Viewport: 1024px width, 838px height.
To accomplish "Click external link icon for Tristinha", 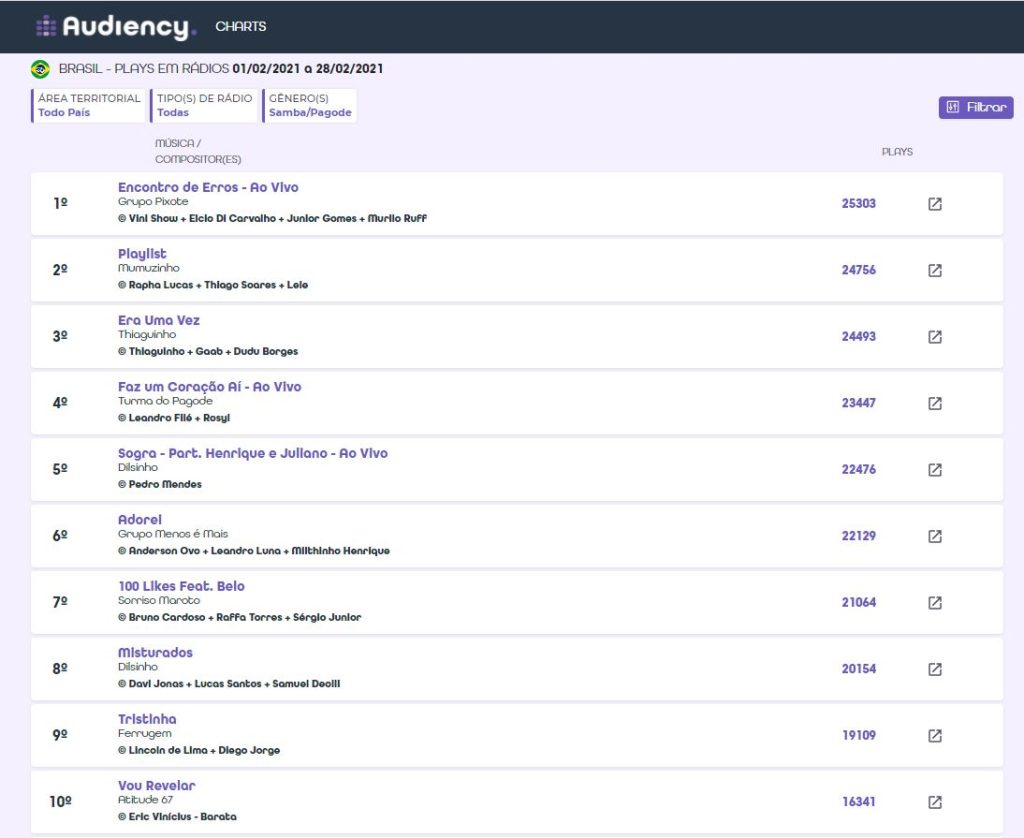I will 934,735.
